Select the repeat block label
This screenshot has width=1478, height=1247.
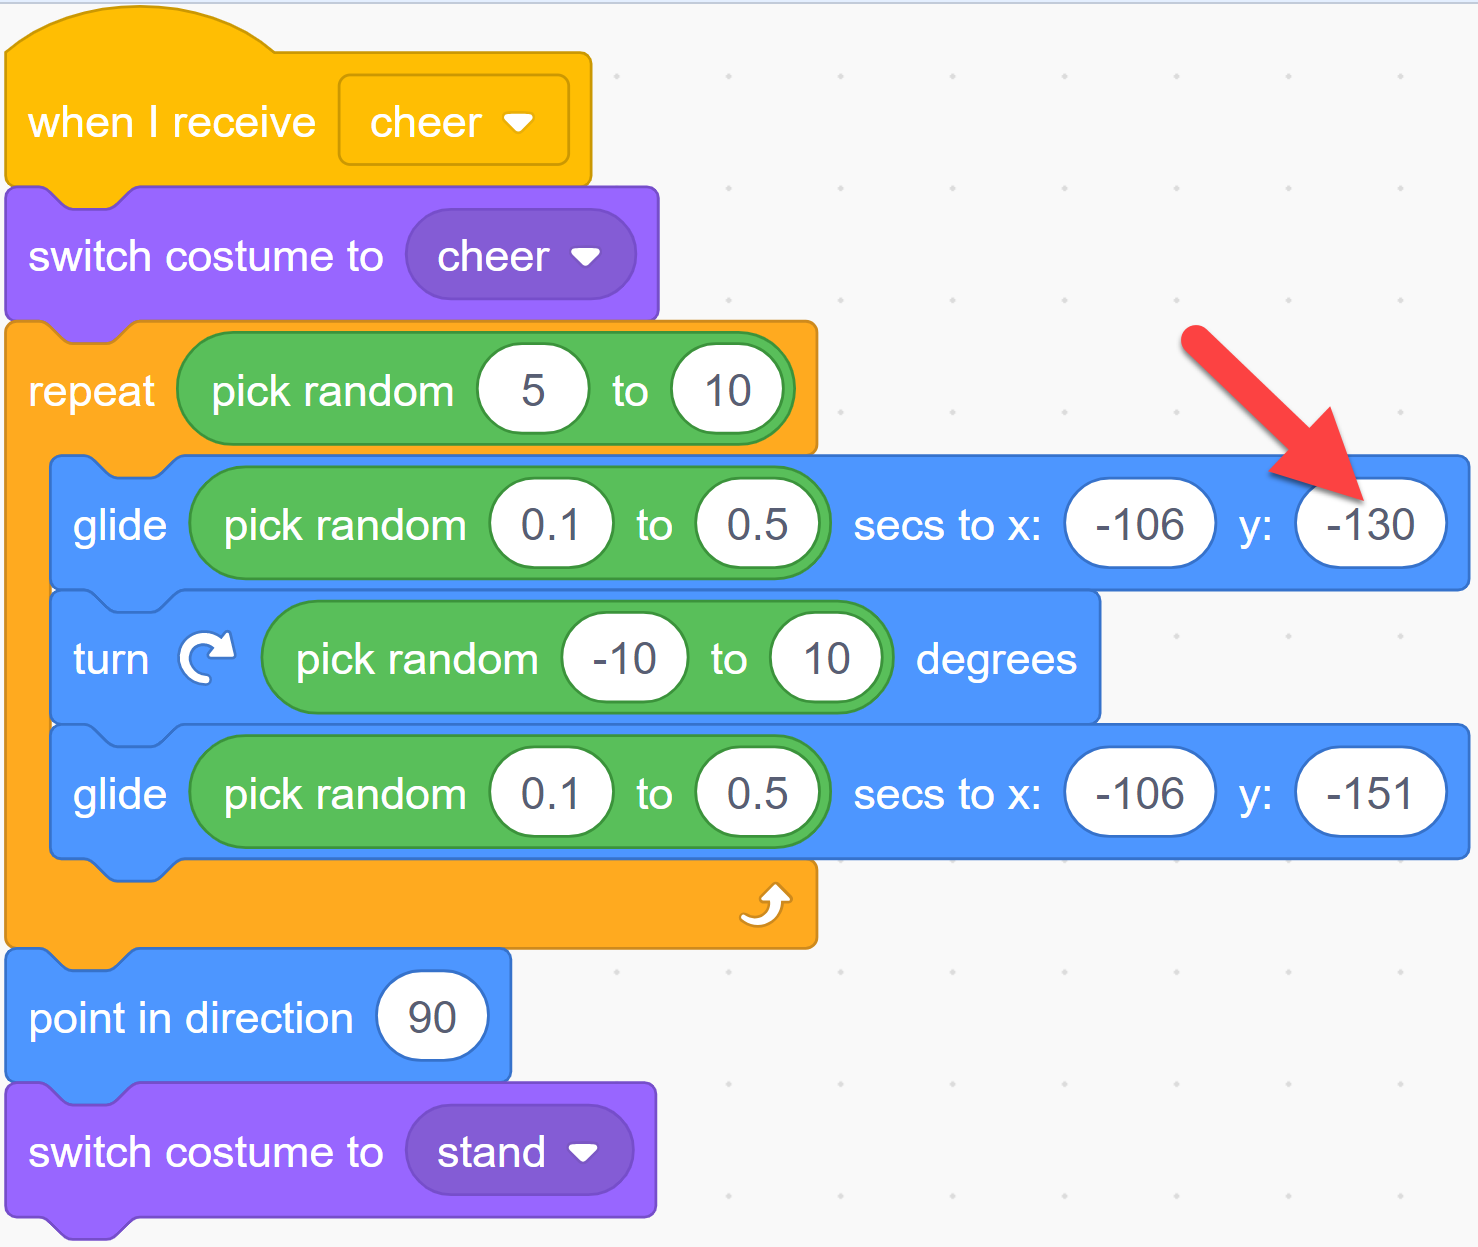click(92, 391)
